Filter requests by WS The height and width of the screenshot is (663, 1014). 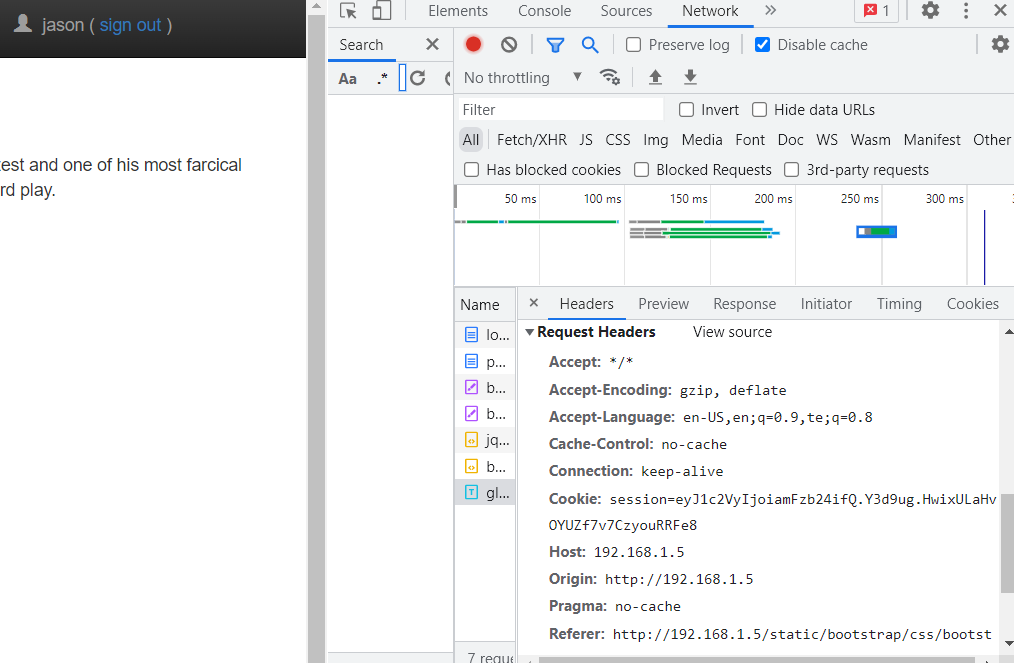pos(826,140)
